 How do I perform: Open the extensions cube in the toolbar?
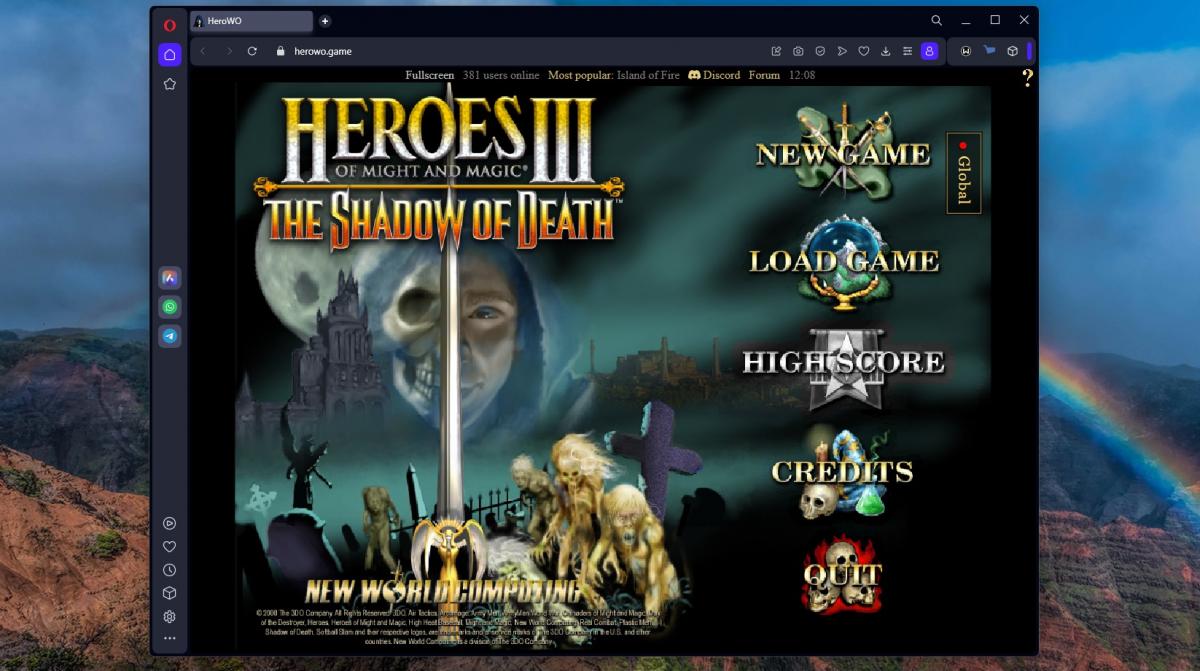coord(1012,51)
